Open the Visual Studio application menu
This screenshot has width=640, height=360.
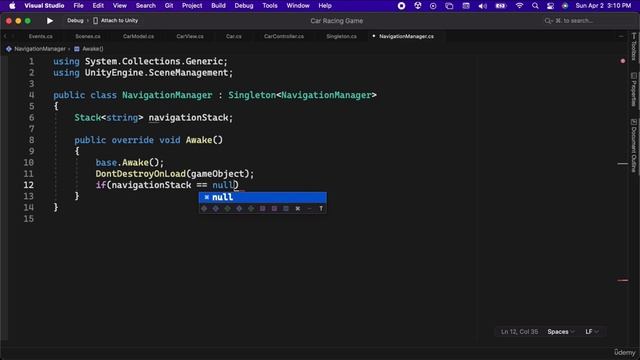pos(44,6)
